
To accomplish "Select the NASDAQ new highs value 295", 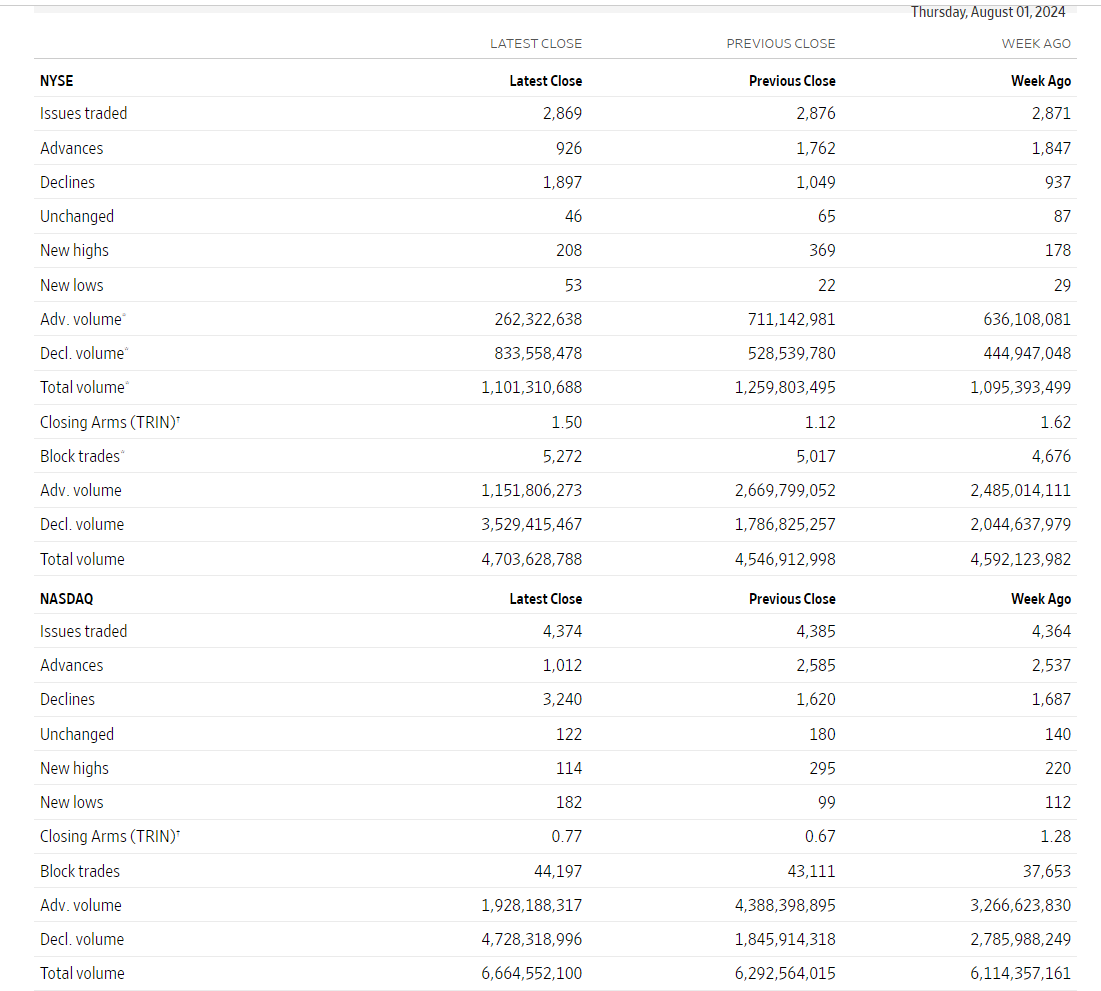I will pos(822,768).
